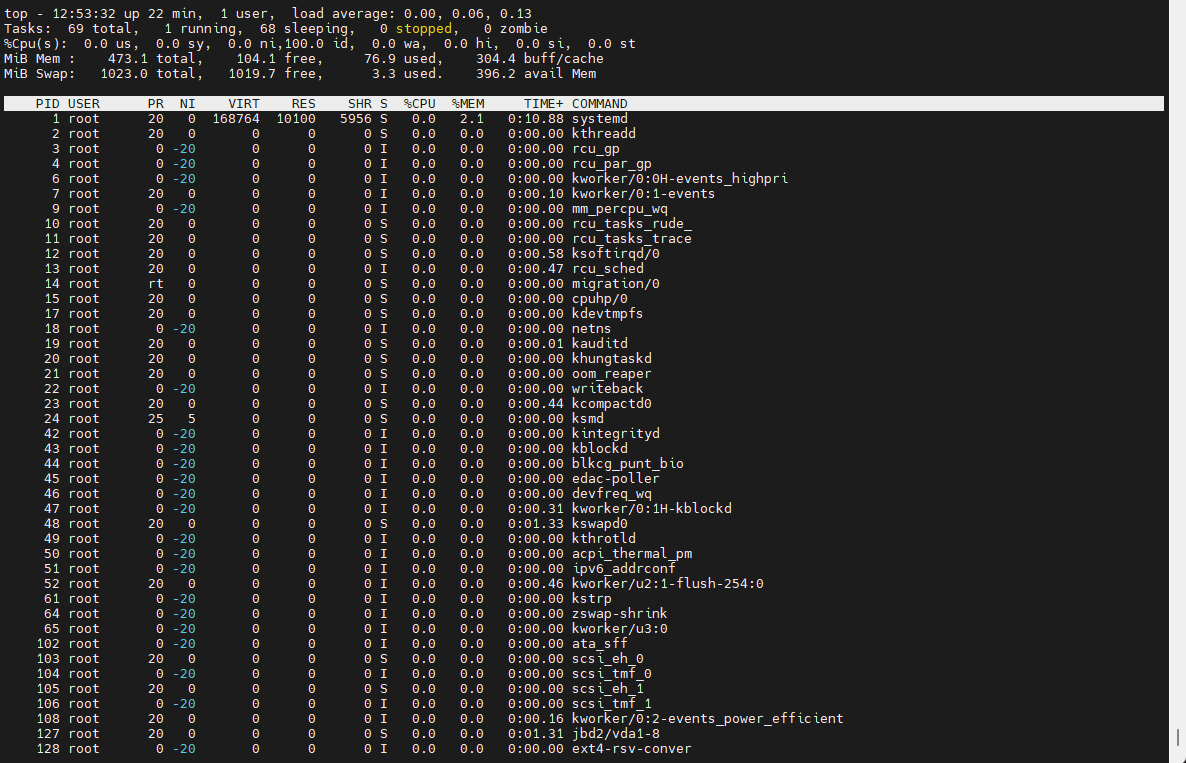Click the PID column header
The image size is (1186, 763).
pos(48,104)
